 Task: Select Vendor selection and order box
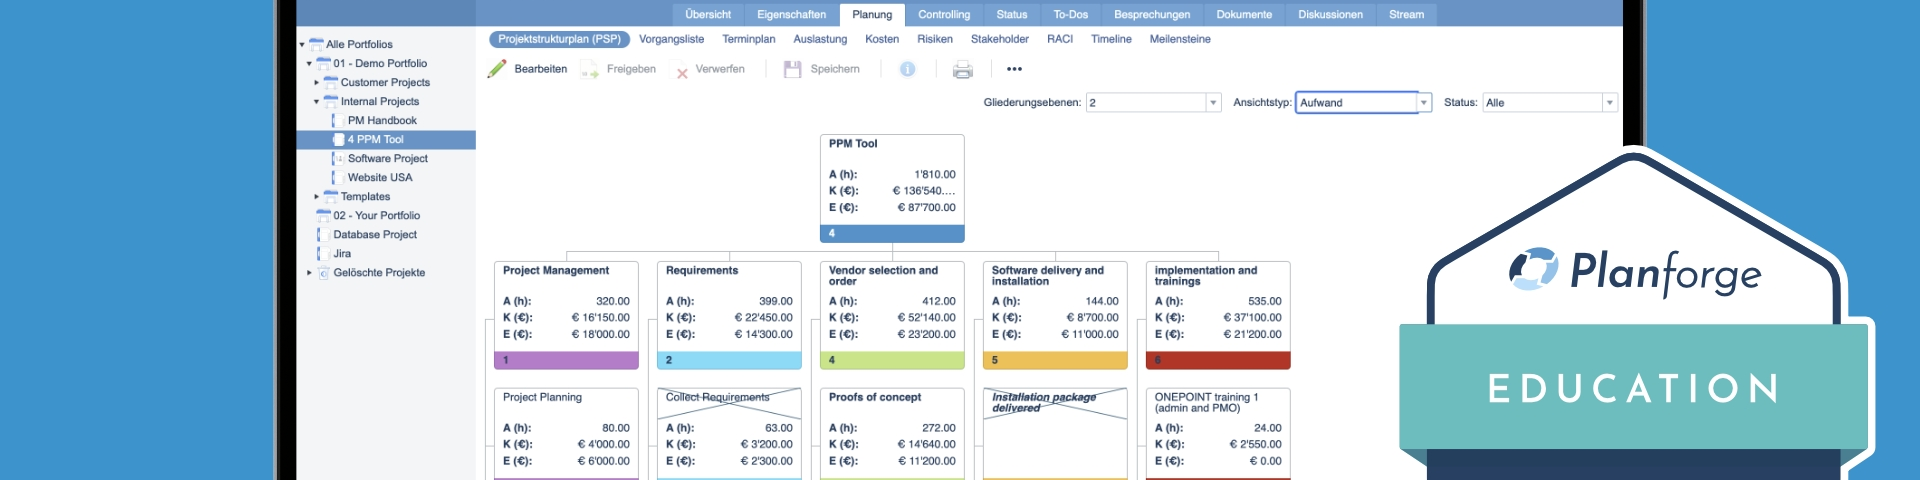coord(892,315)
